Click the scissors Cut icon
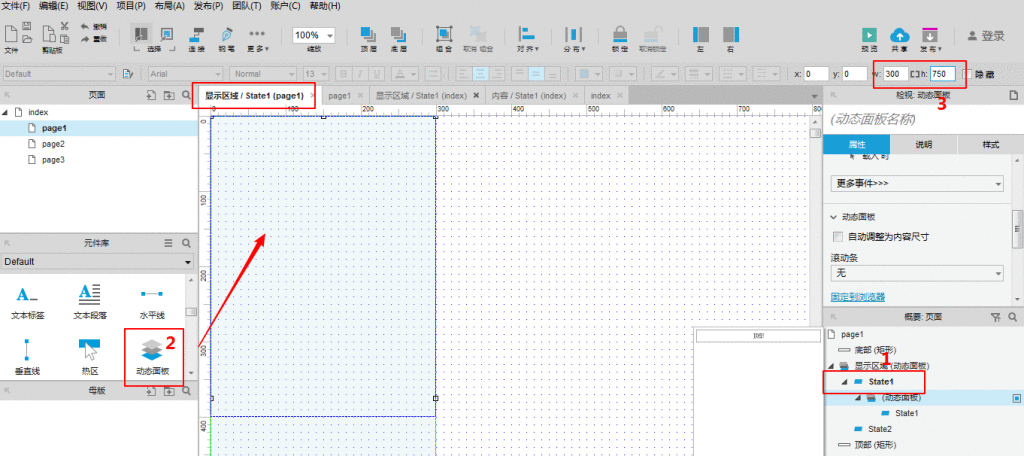 pyautogui.click(x=65, y=26)
